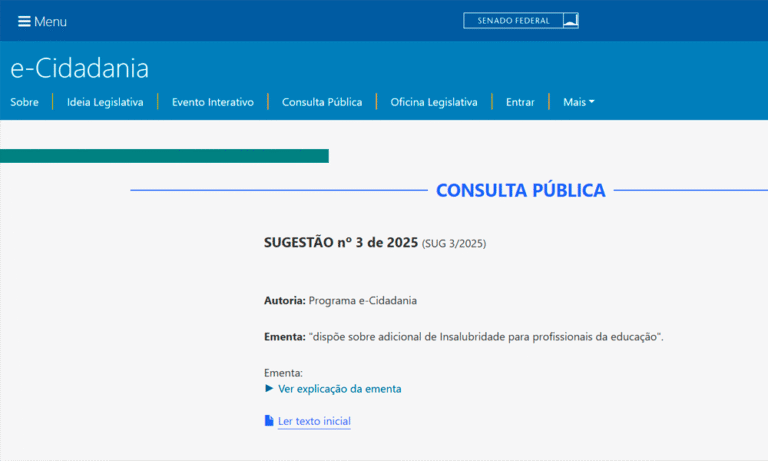Click the (SUG 3/2025) text
This screenshot has height=461, width=768.
tap(454, 243)
